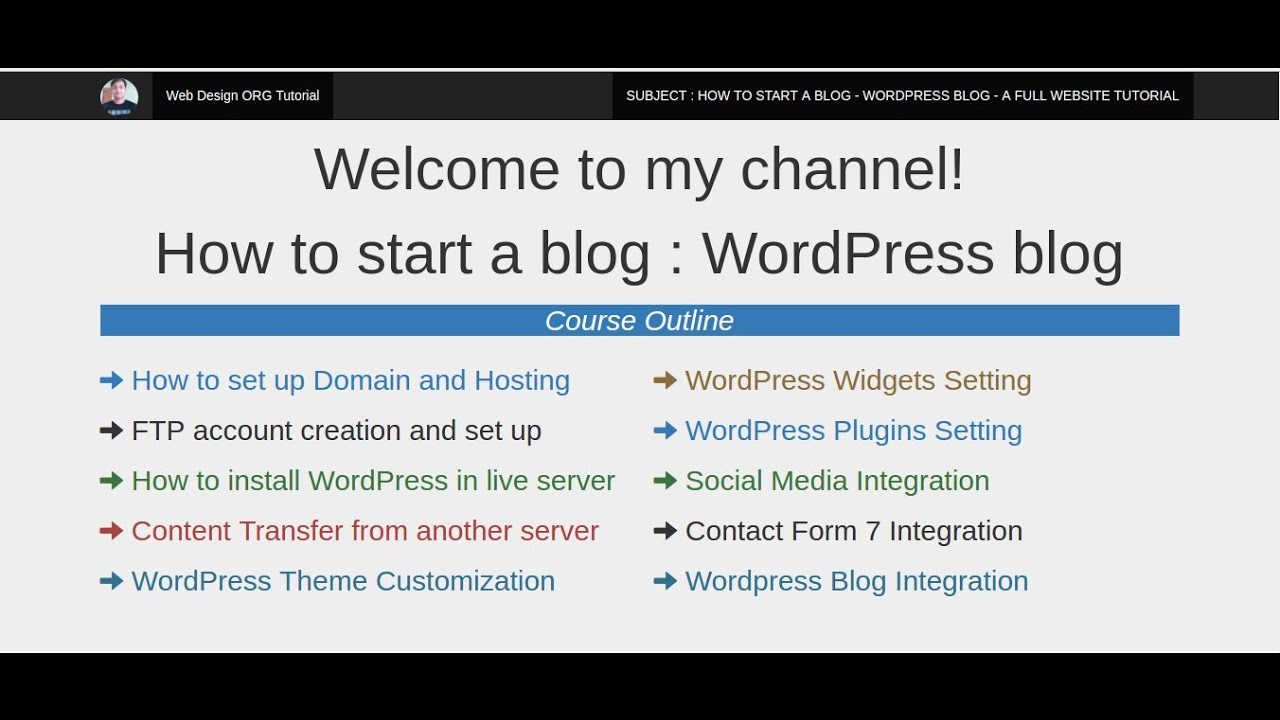Image resolution: width=1280 pixels, height=720 pixels.
Task: Open Wordpress Blog Integration
Action: pyautogui.click(x=857, y=581)
